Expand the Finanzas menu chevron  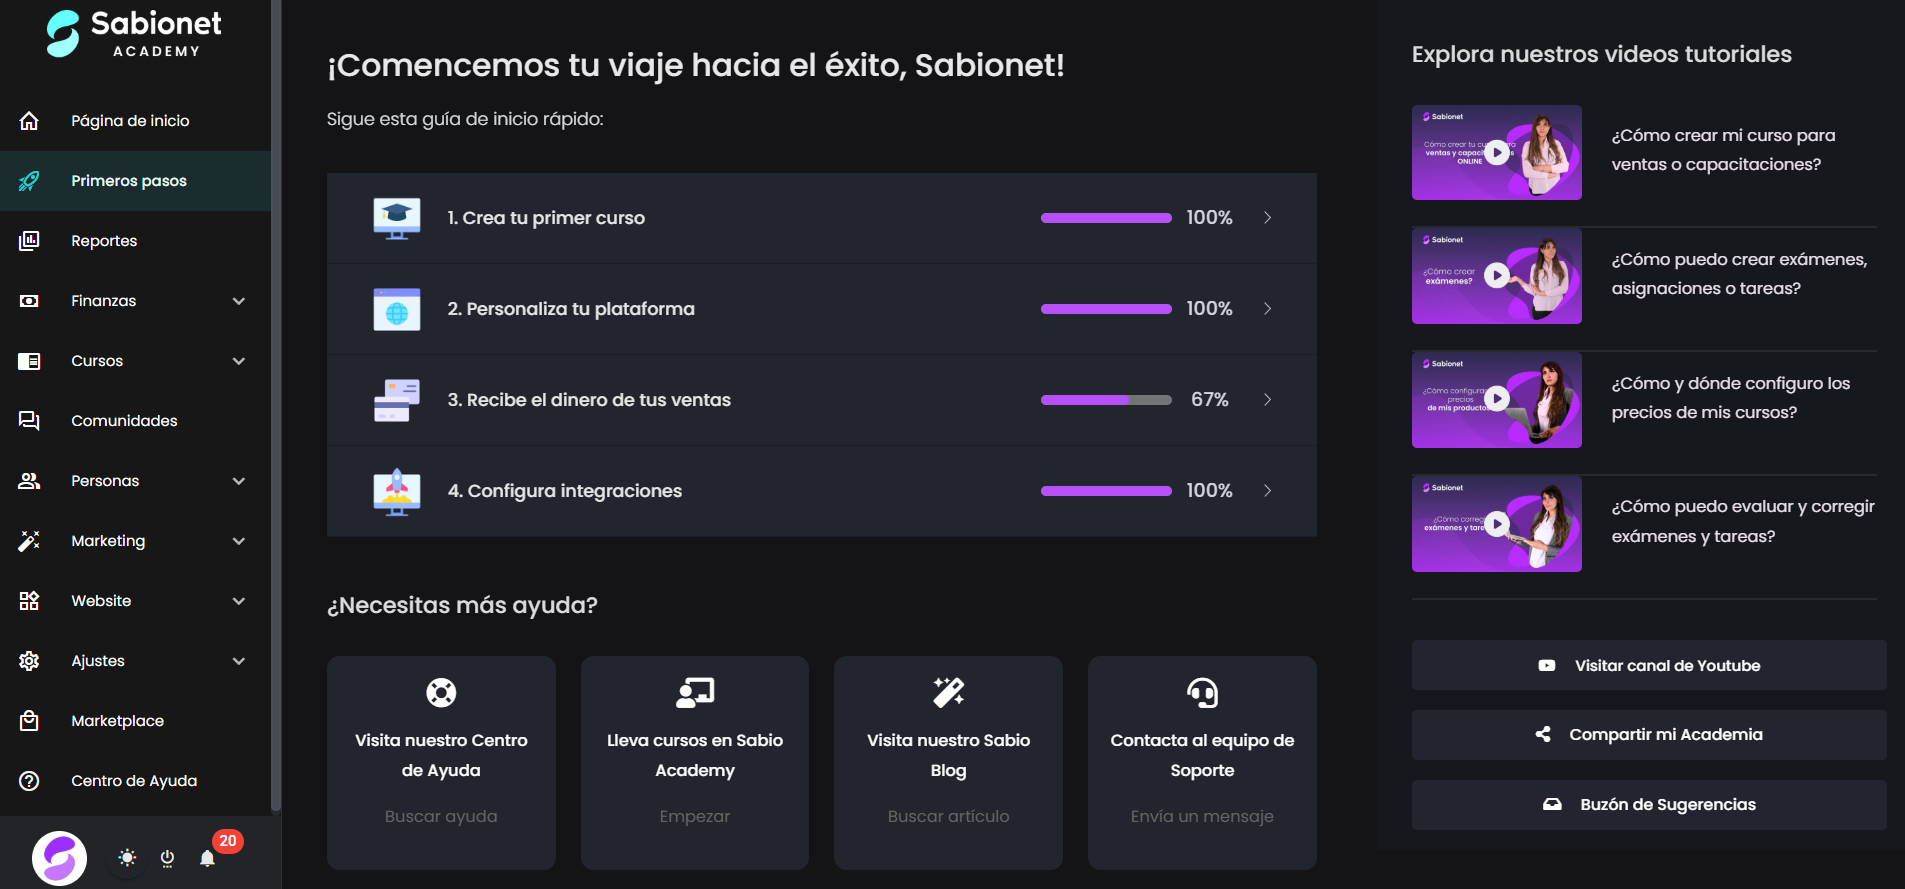pos(239,301)
